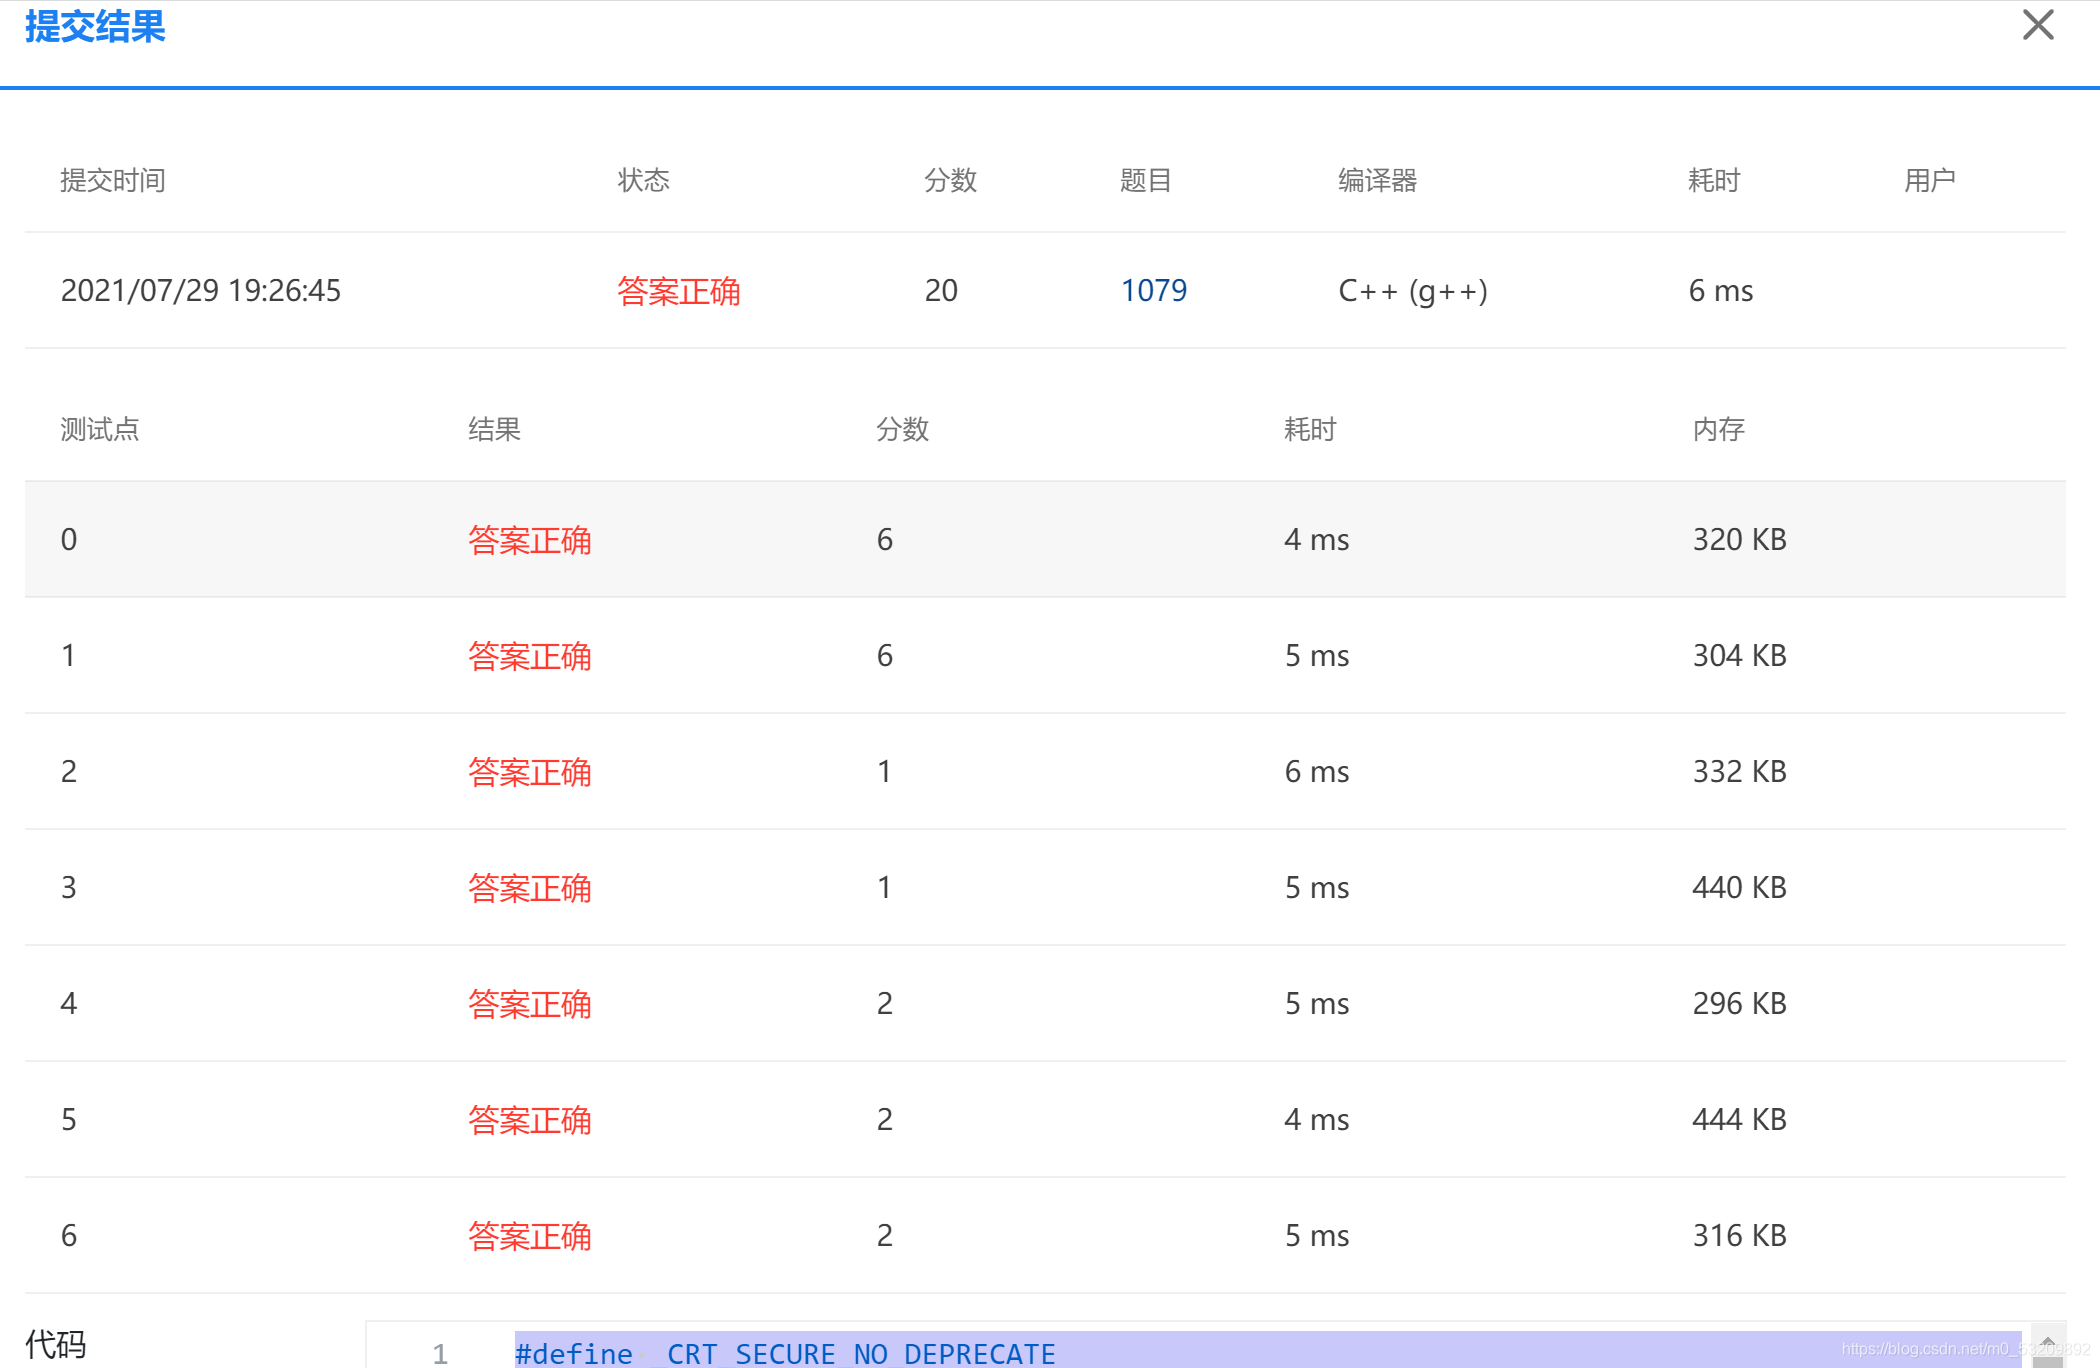The image size is (2100, 1368).
Task: Click the 状态 column header
Action: (x=644, y=181)
